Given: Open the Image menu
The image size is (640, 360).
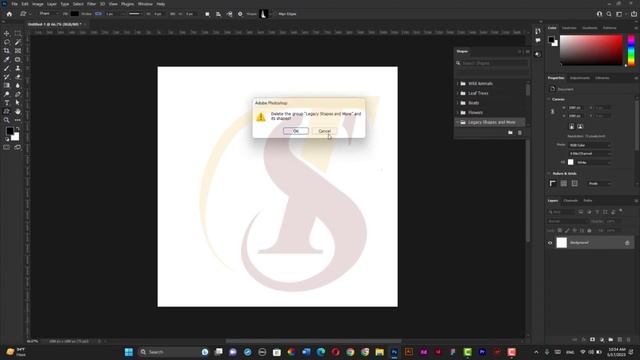Looking at the screenshot, I should (38, 4).
